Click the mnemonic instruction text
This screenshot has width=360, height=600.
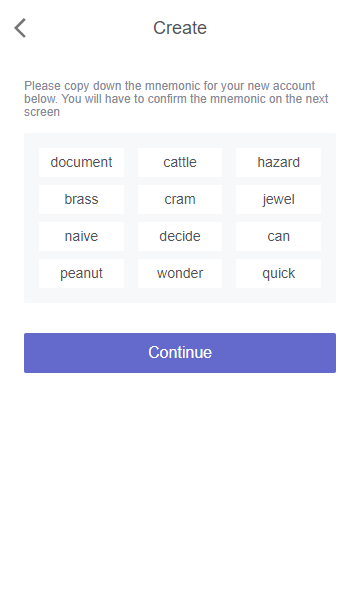pos(176,99)
